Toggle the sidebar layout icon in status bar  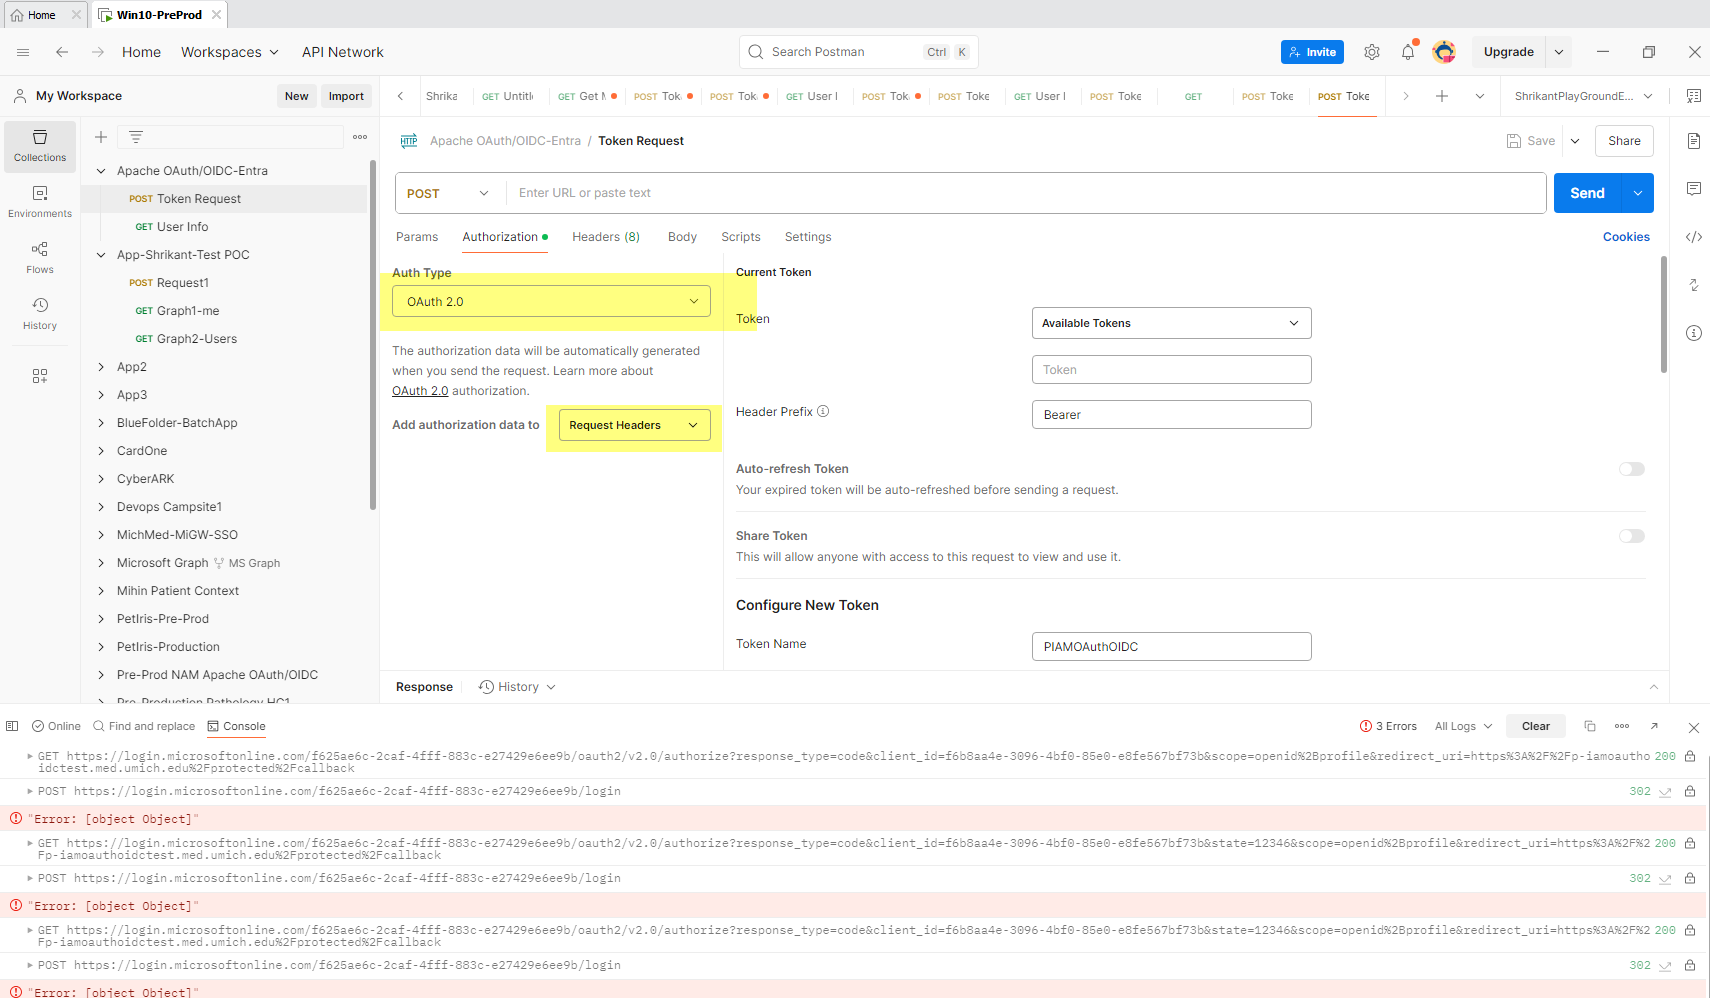click(x=12, y=726)
